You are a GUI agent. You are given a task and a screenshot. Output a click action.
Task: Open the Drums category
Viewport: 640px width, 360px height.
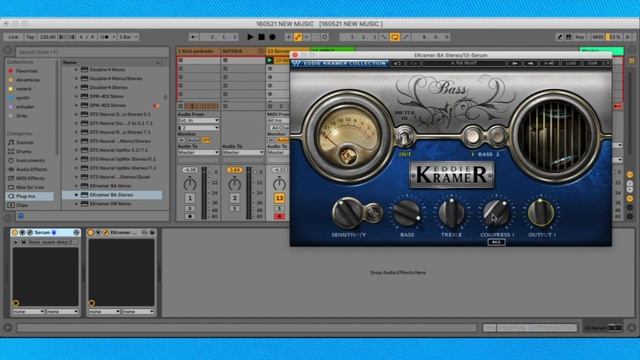point(23,151)
